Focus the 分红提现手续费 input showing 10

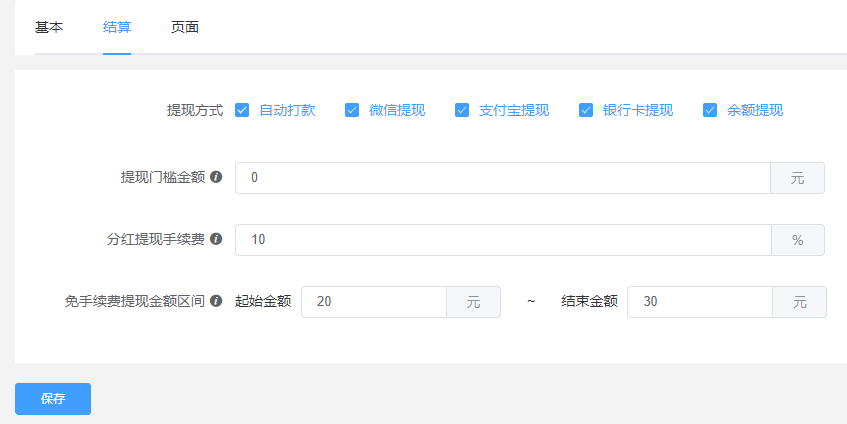tap(503, 240)
